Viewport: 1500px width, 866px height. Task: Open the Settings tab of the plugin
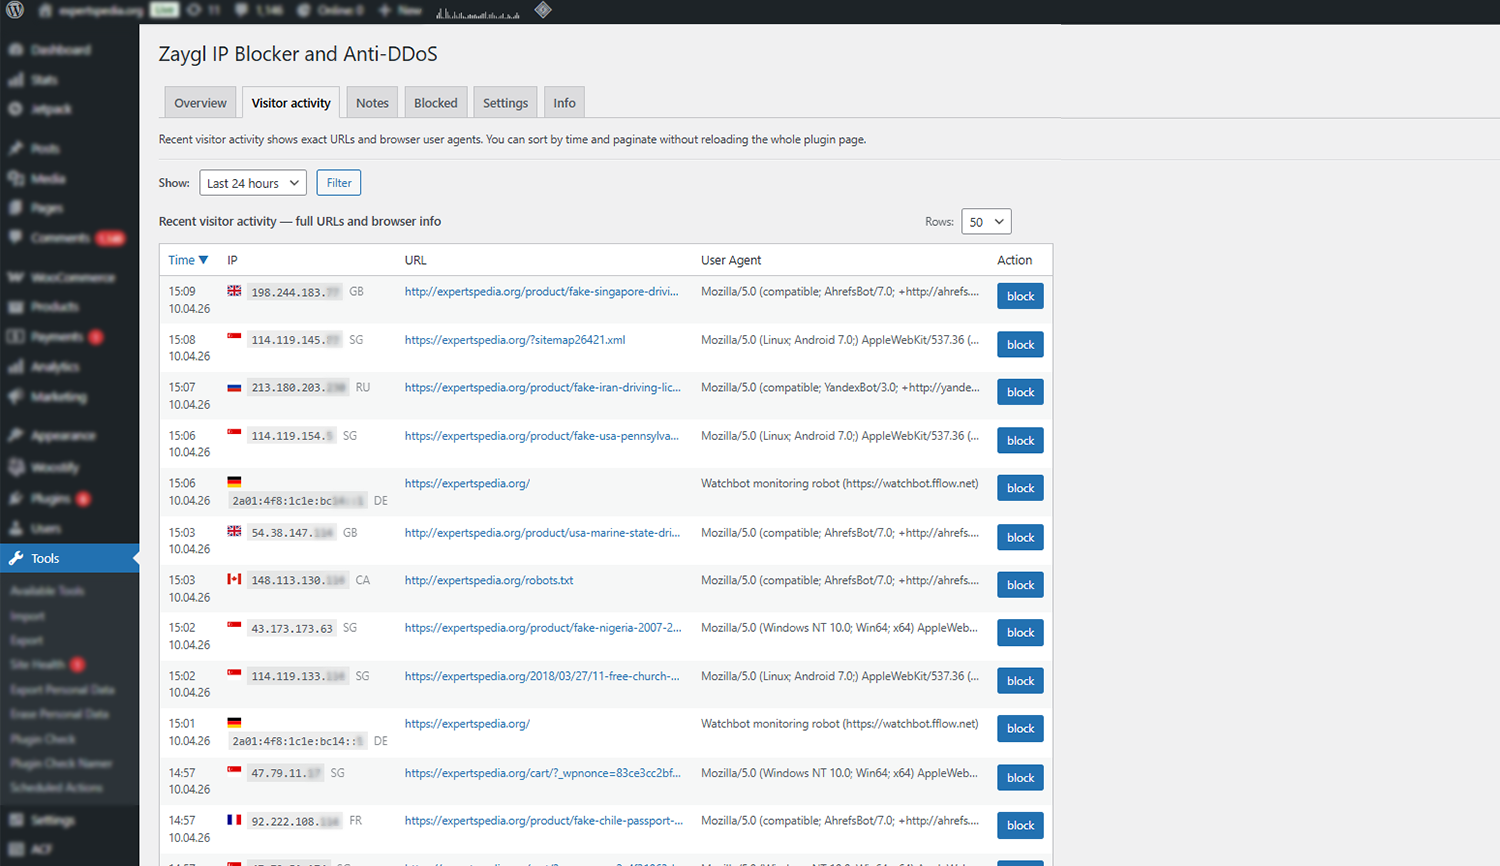pyautogui.click(x=505, y=102)
